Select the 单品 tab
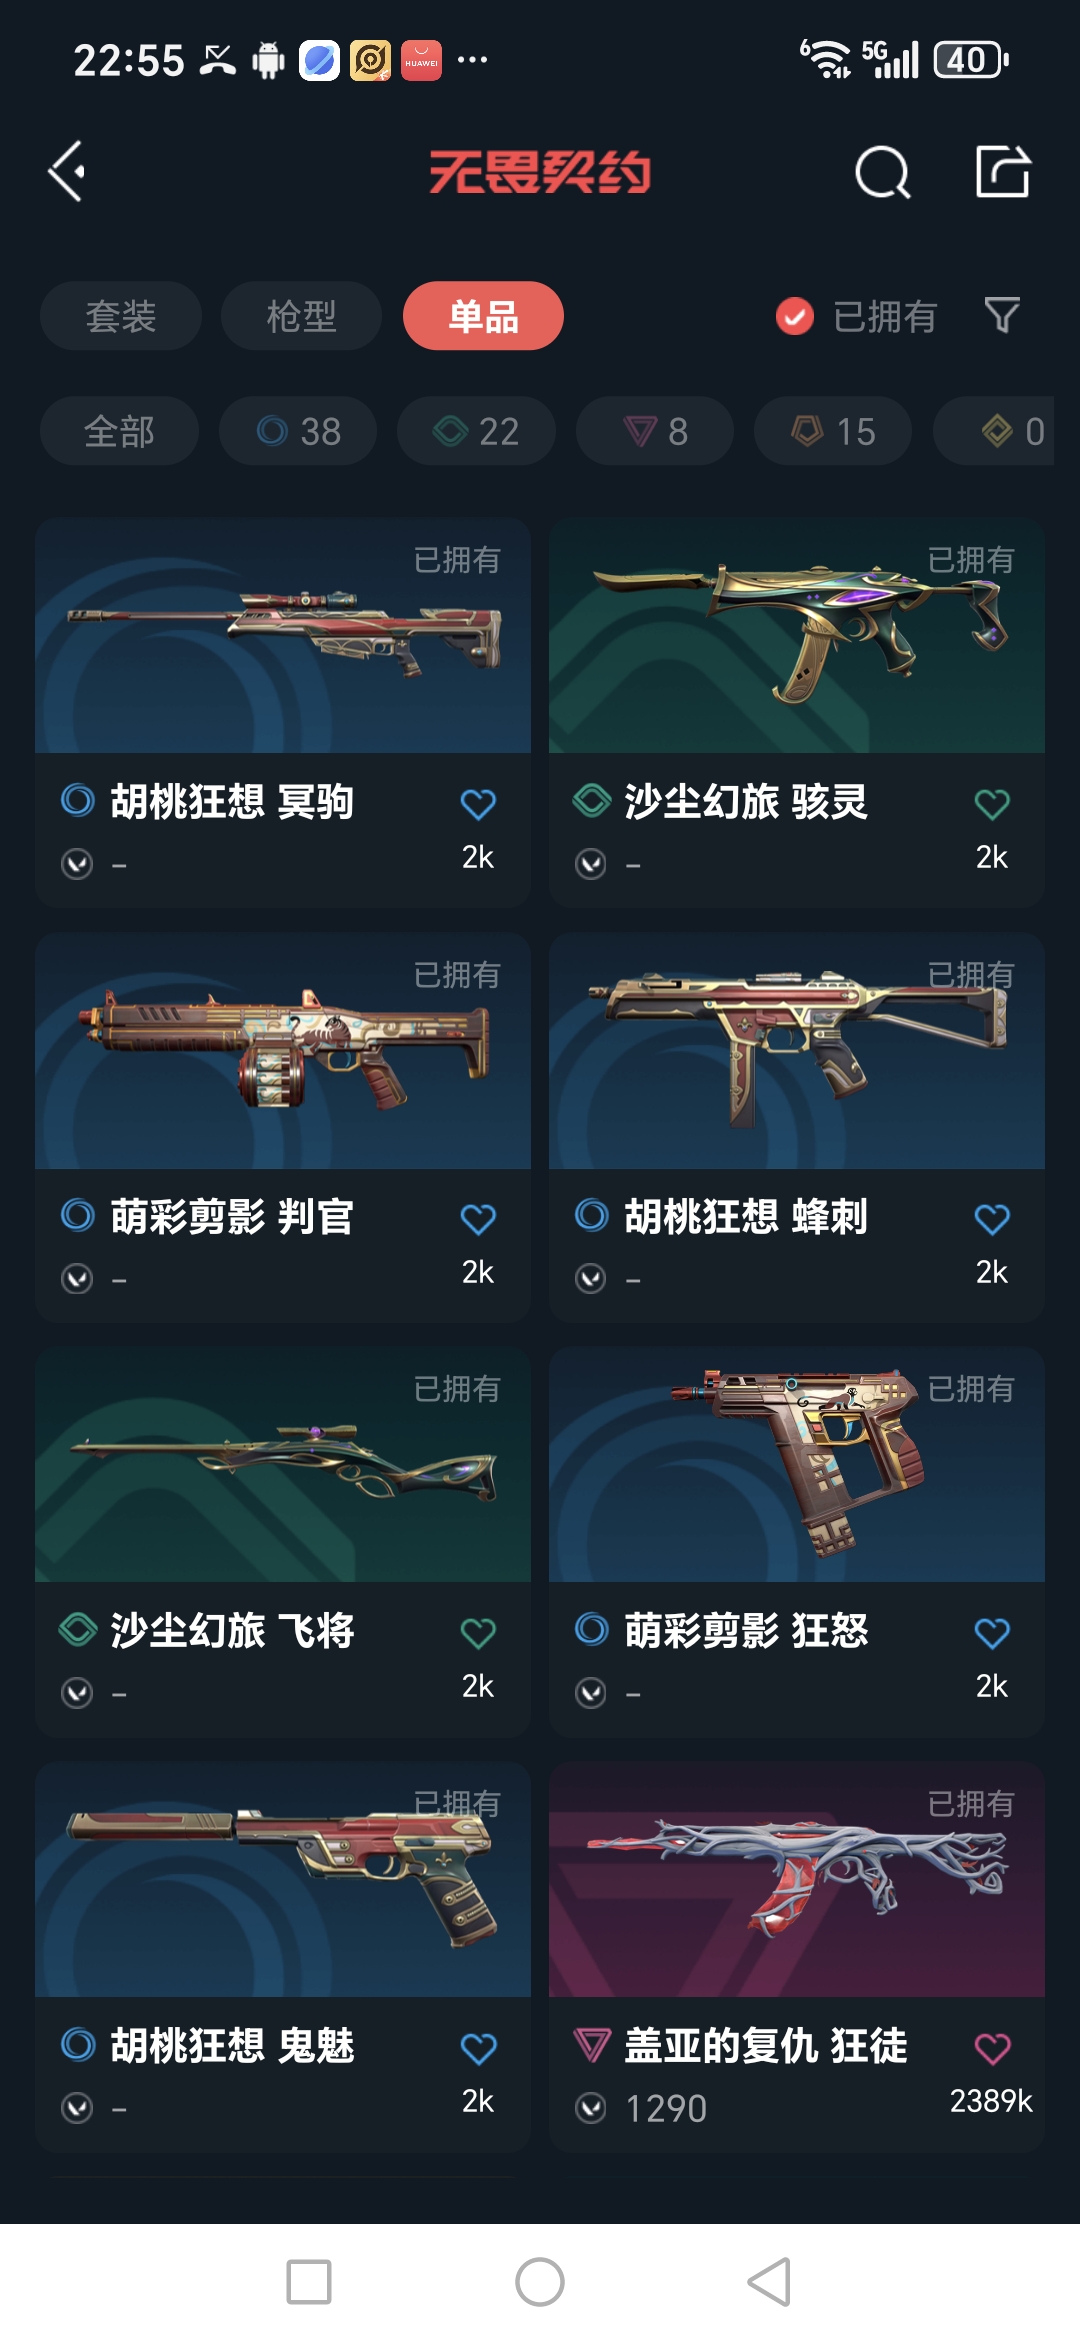This screenshot has width=1080, height=2340. point(483,316)
